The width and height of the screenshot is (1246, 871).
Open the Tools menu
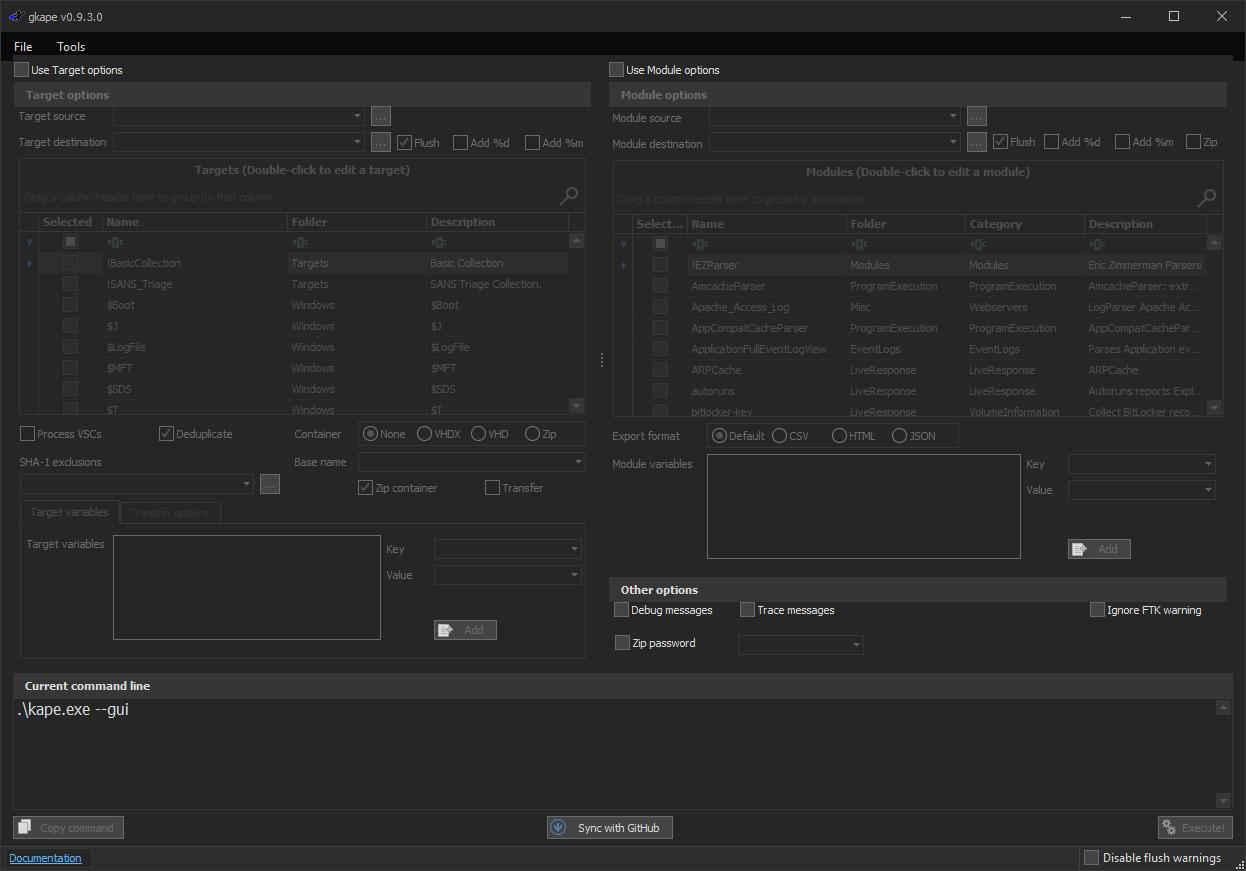(71, 47)
